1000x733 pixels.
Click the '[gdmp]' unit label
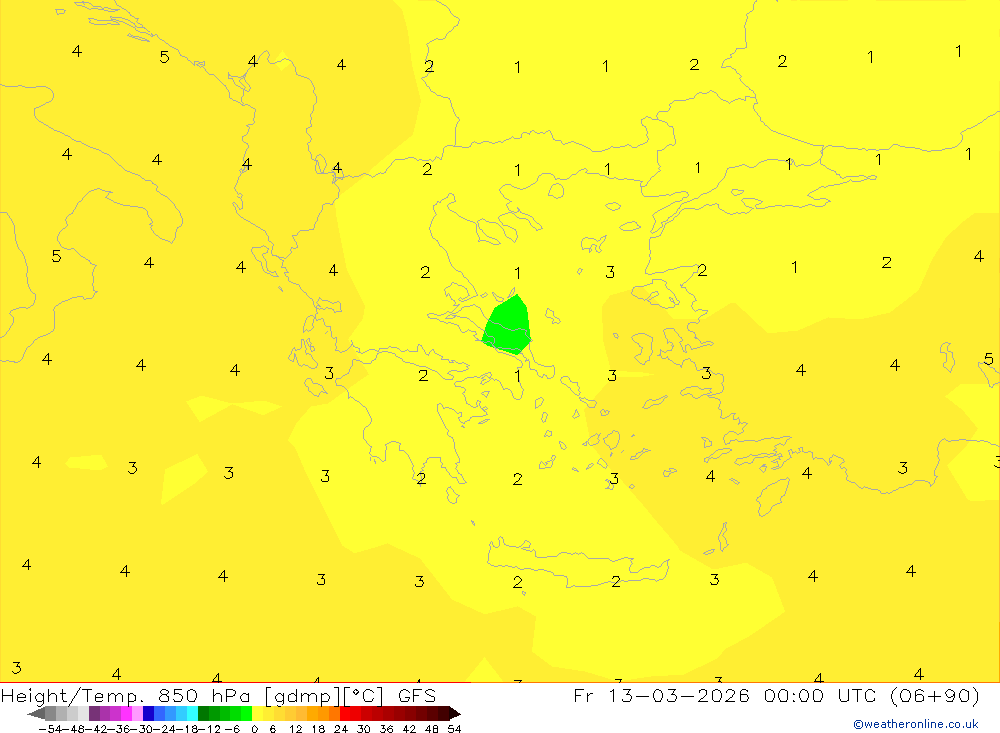coord(301,696)
